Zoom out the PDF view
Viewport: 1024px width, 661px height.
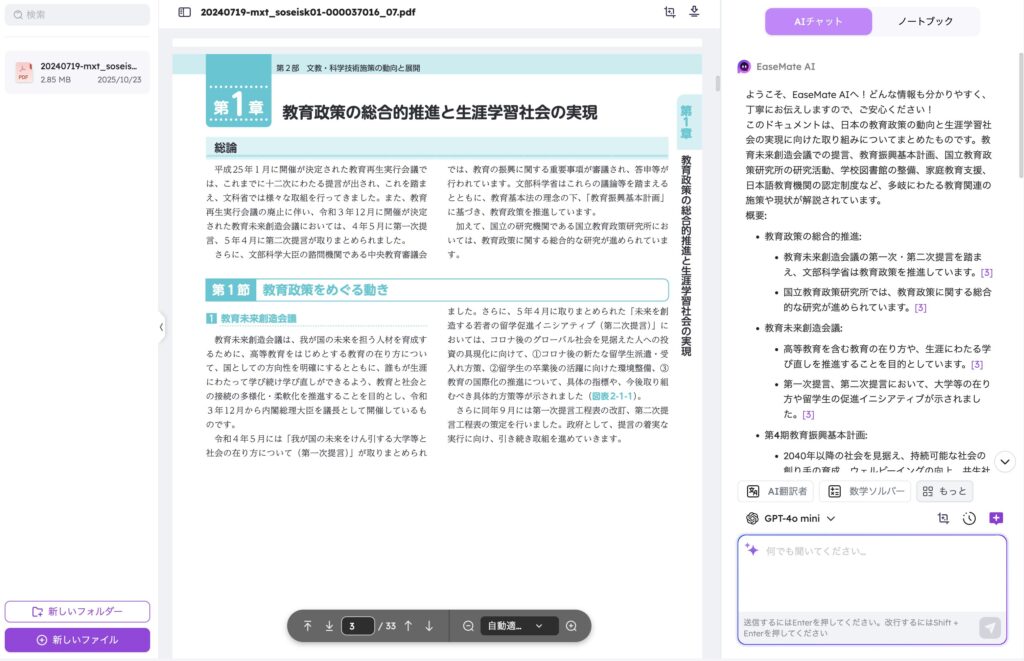coord(468,626)
